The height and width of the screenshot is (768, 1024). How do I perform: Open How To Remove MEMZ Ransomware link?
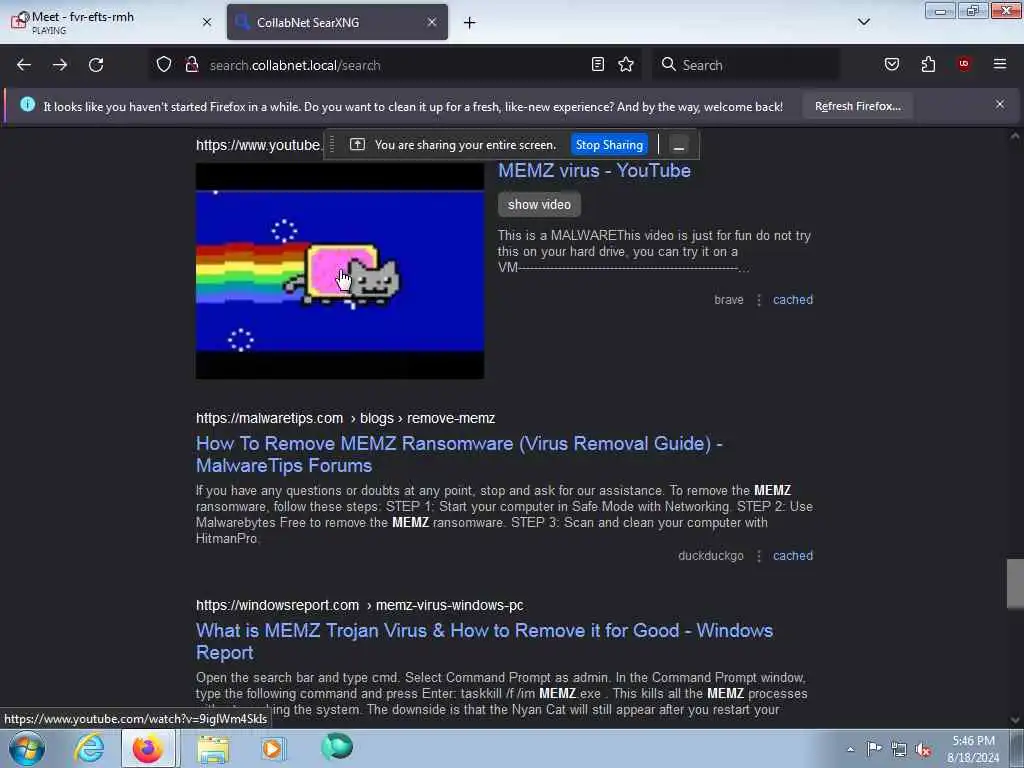point(458,455)
